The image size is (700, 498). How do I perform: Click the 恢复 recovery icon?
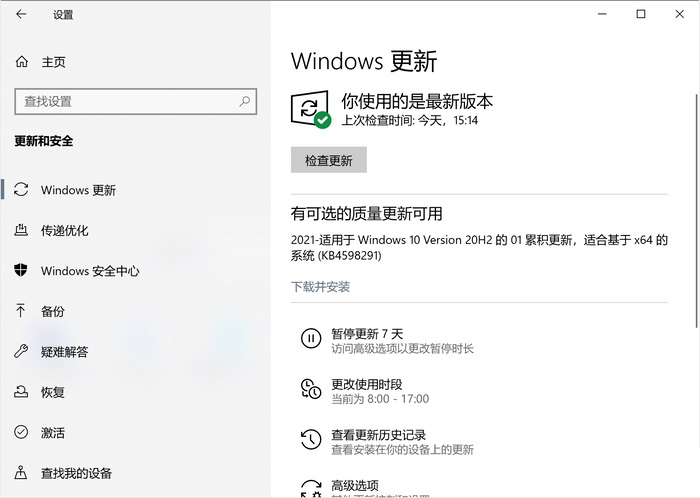pyautogui.click(x=22, y=392)
